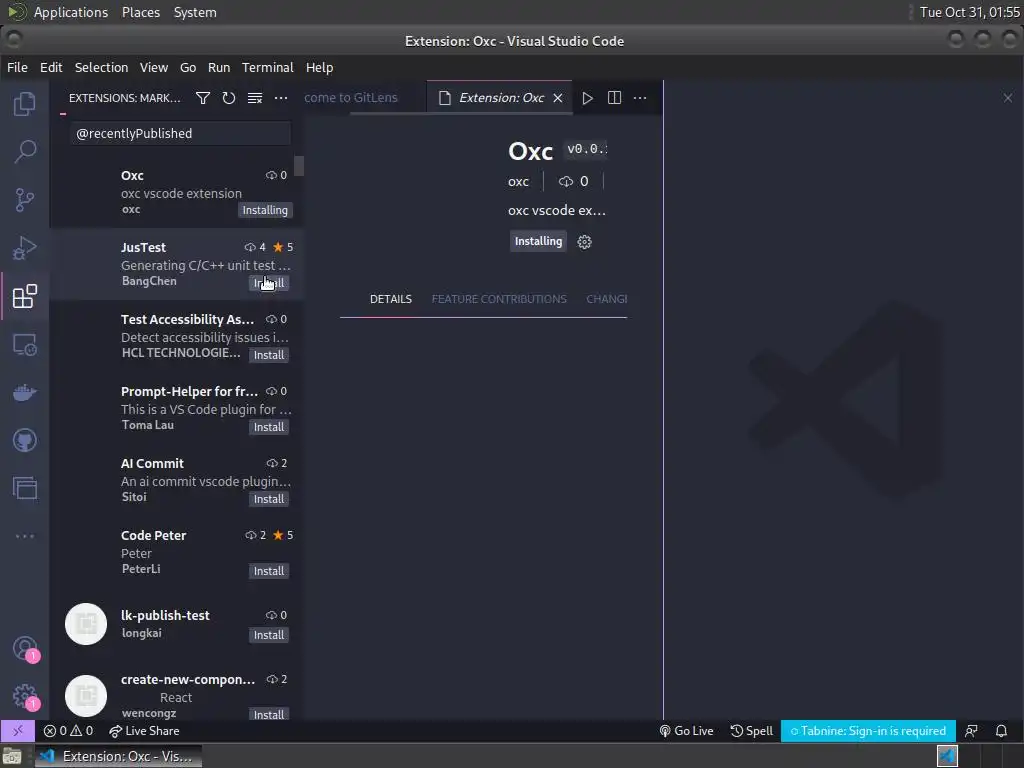Filter extensions with funnel icon
Image resolution: width=1024 pixels, height=768 pixels.
[x=203, y=98]
